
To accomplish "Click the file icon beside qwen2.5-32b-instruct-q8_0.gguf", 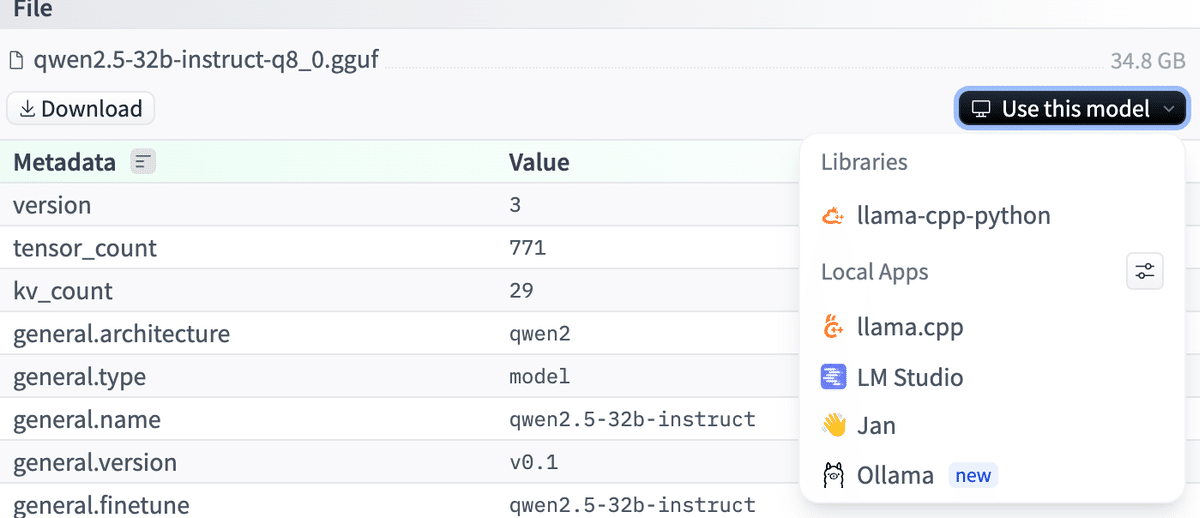I will (x=16, y=60).
